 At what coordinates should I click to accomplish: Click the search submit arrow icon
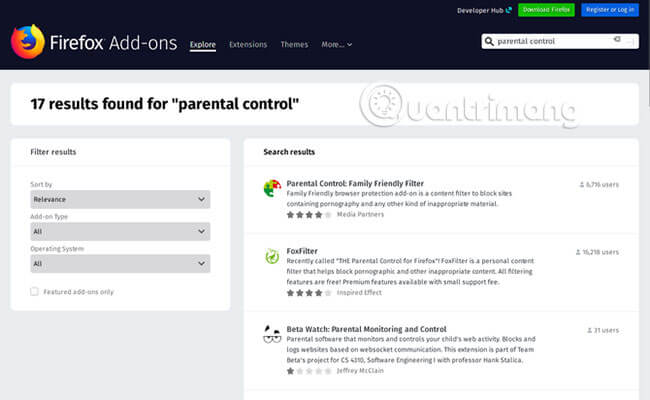[617, 41]
